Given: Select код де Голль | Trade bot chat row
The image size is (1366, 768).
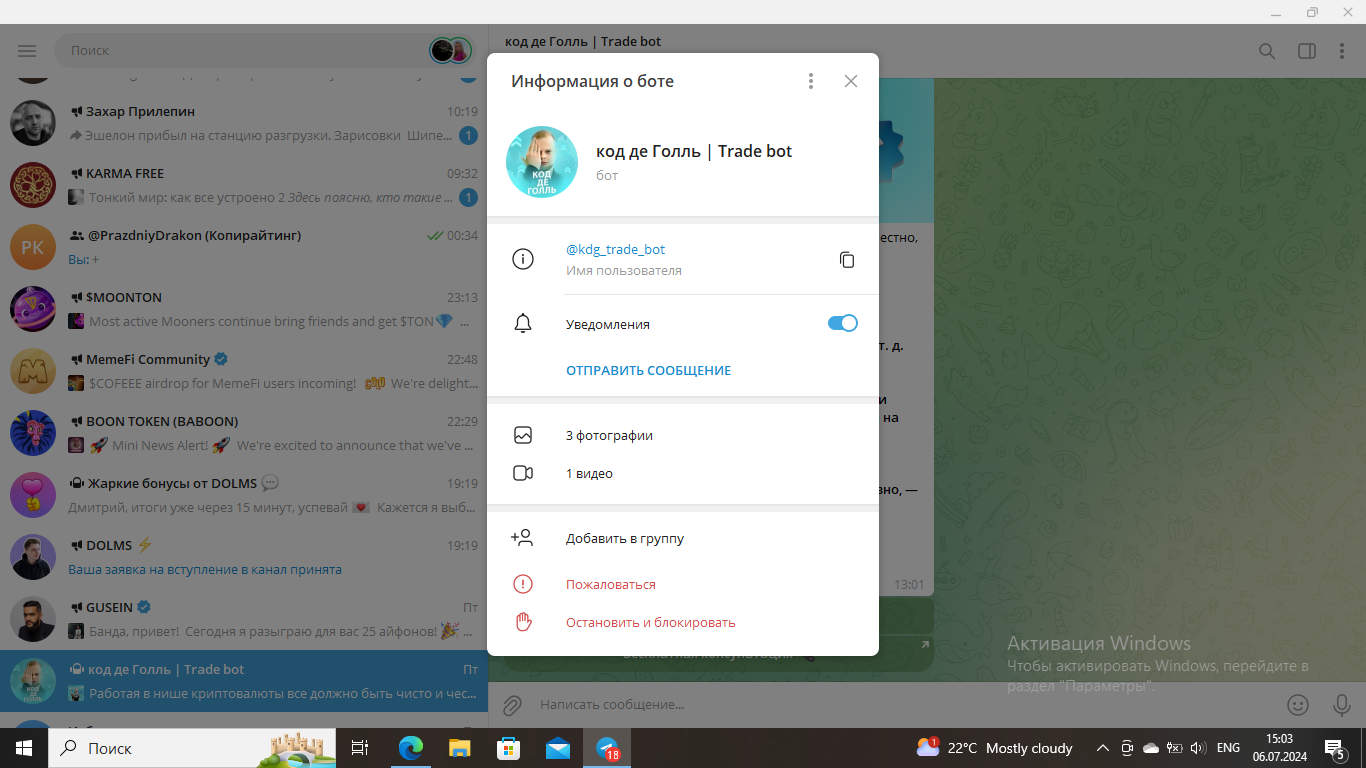Looking at the screenshot, I should (244, 681).
